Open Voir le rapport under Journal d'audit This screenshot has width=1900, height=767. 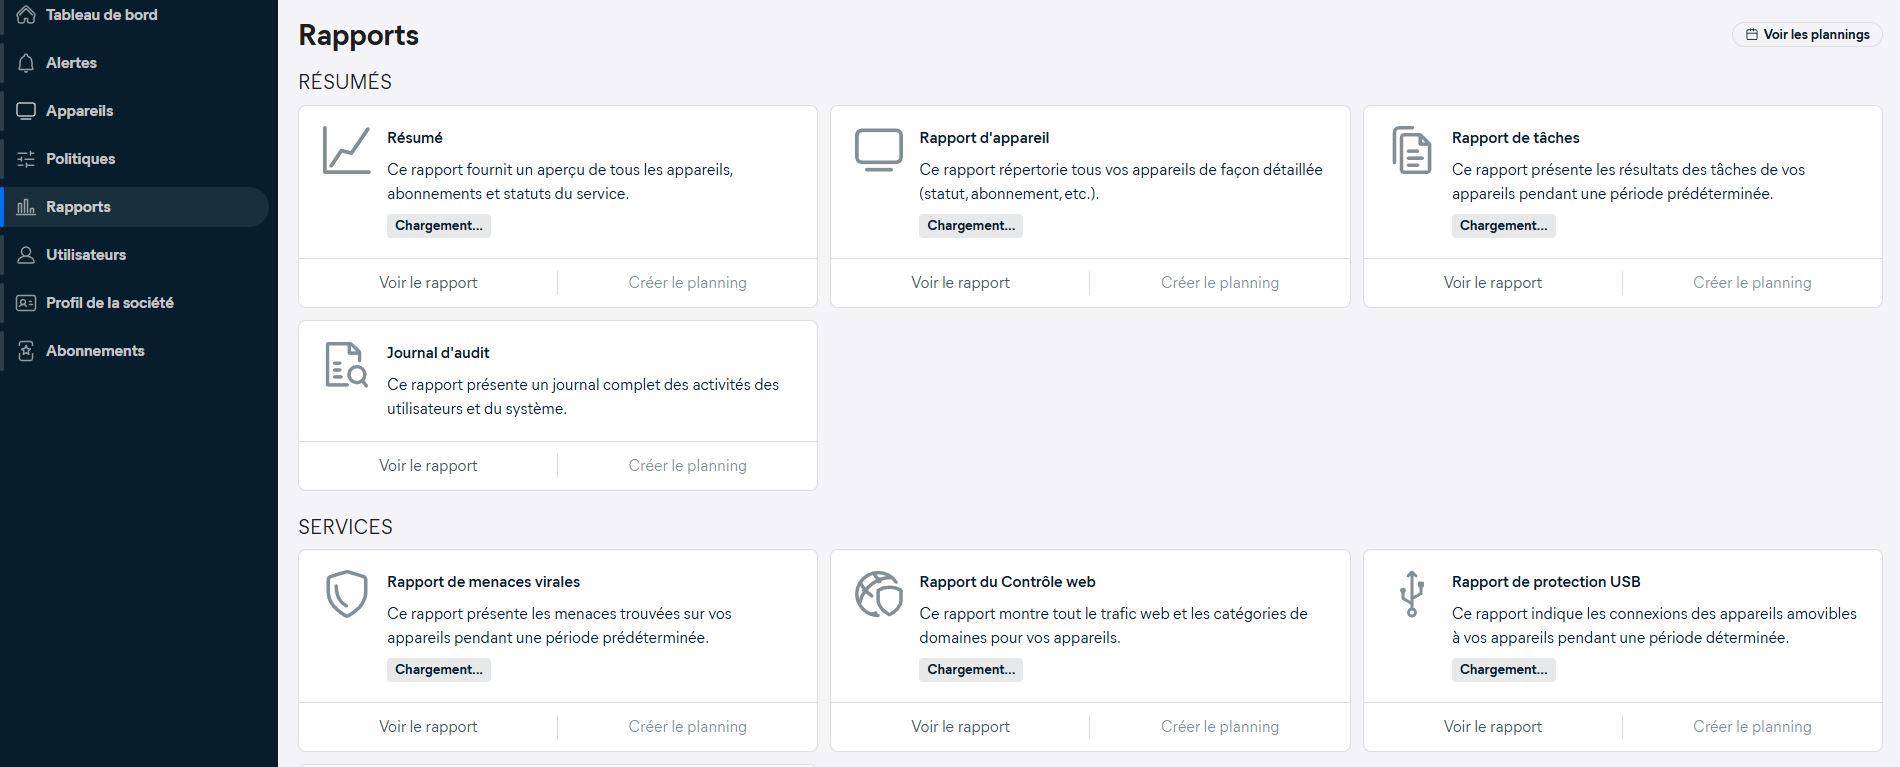[427, 465]
